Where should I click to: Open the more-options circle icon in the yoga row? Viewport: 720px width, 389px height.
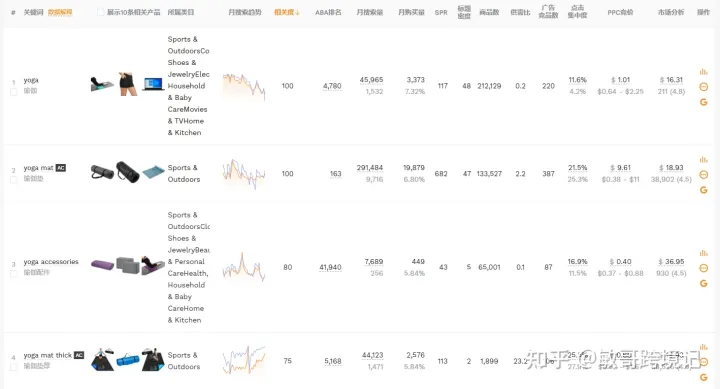point(703,87)
